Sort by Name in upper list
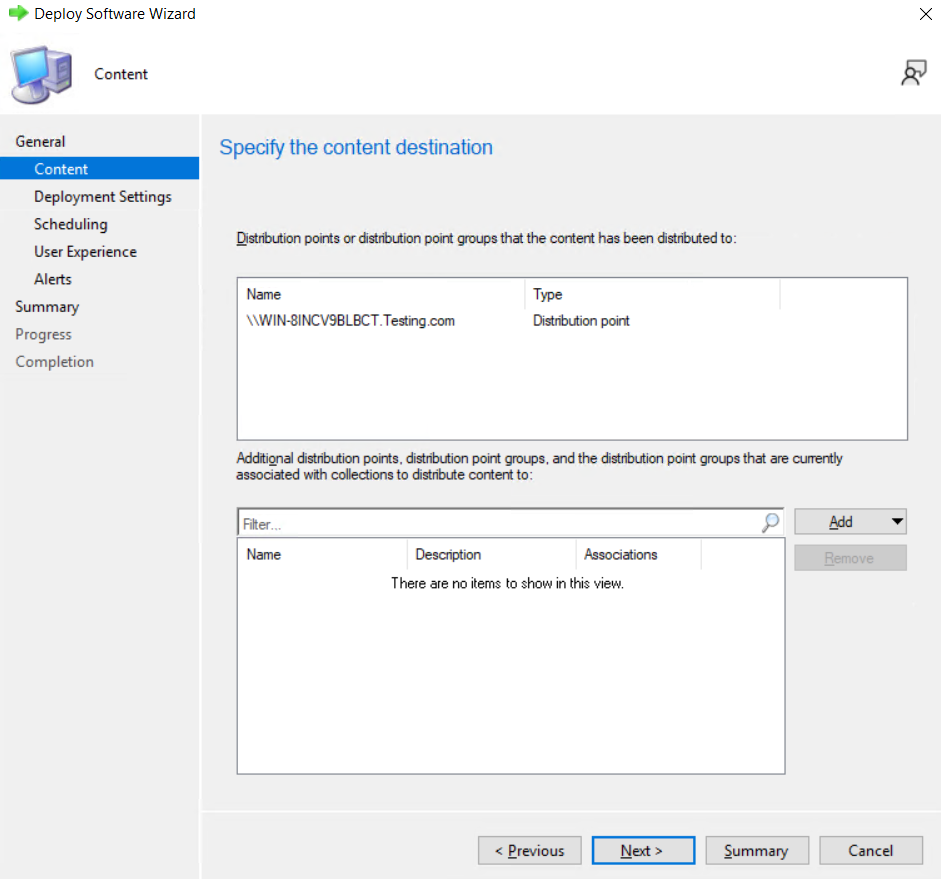The height and width of the screenshot is (879, 941). [381, 294]
